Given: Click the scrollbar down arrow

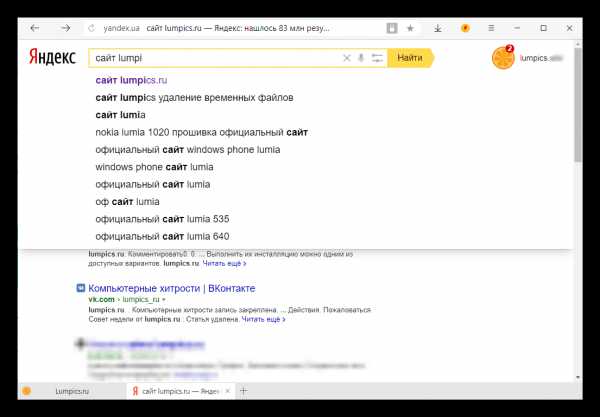Looking at the screenshot, I should point(578,378).
